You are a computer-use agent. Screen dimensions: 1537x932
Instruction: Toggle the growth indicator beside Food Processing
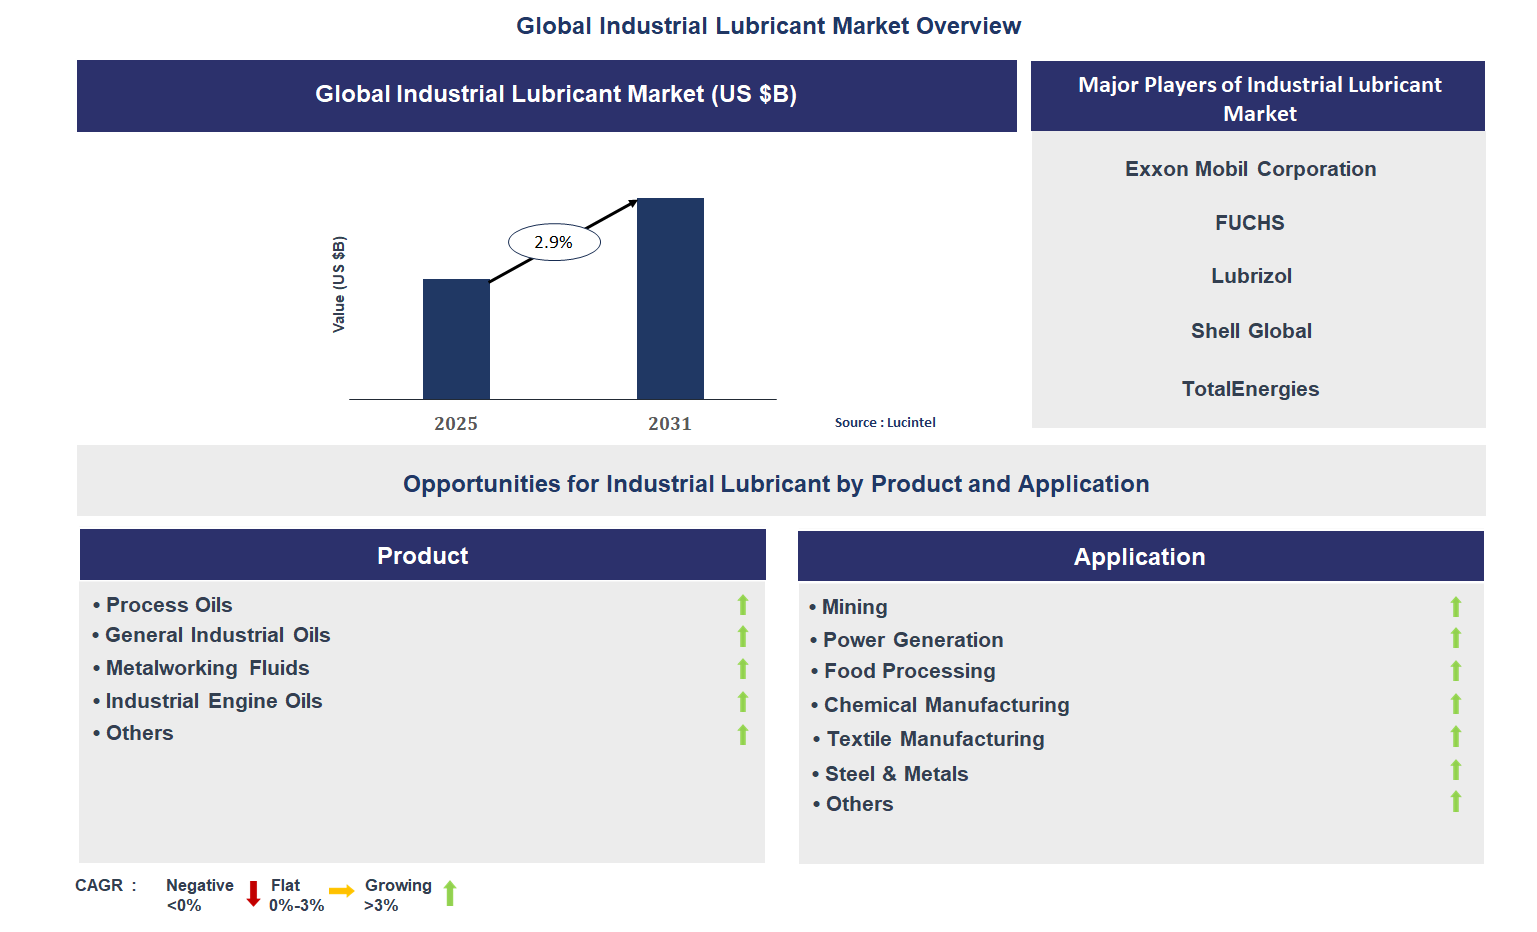[1456, 671]
